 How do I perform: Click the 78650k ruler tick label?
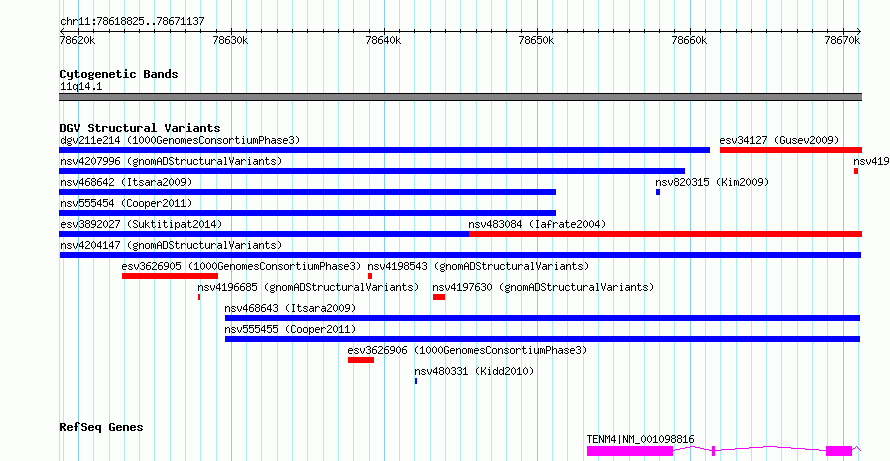(x=537, y=40)
